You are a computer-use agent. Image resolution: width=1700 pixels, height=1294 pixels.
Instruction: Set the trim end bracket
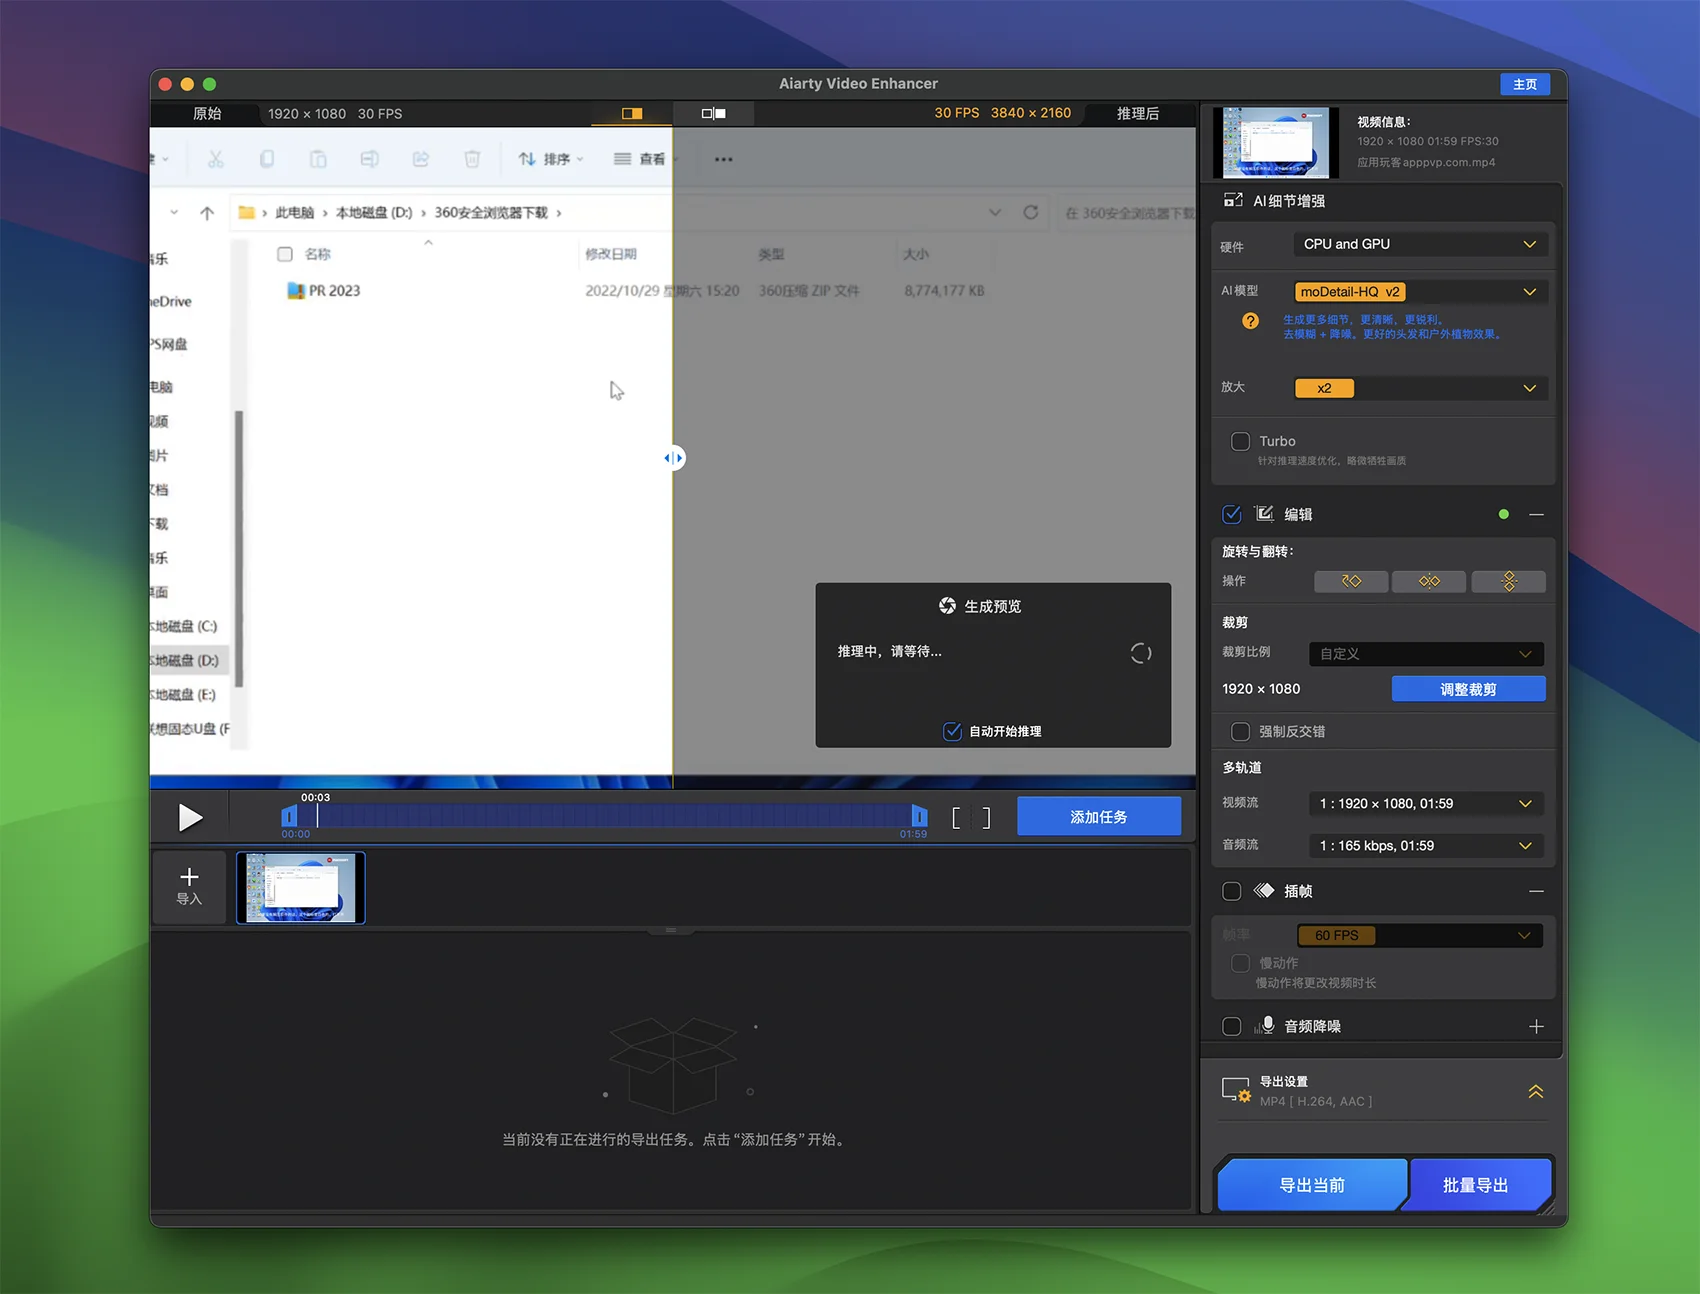point(986,818)
